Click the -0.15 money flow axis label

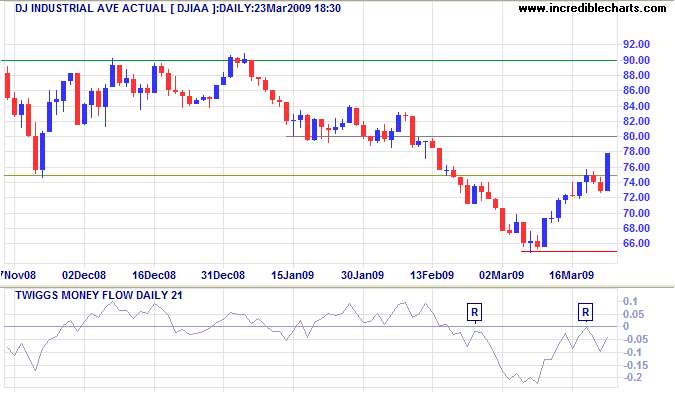(x=635, y=365)
